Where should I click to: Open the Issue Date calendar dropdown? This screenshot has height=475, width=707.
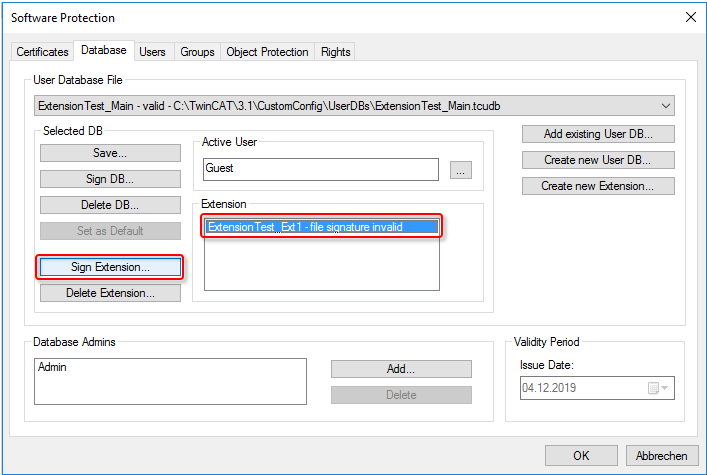click(658, 388)
